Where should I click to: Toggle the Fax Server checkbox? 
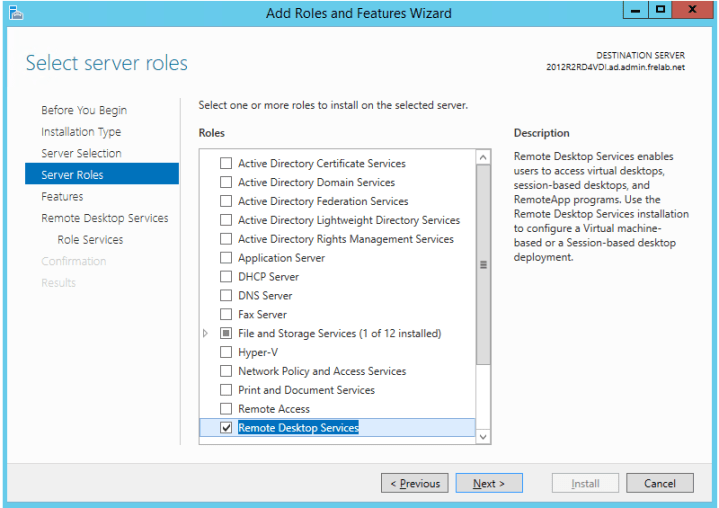point(226,315)
